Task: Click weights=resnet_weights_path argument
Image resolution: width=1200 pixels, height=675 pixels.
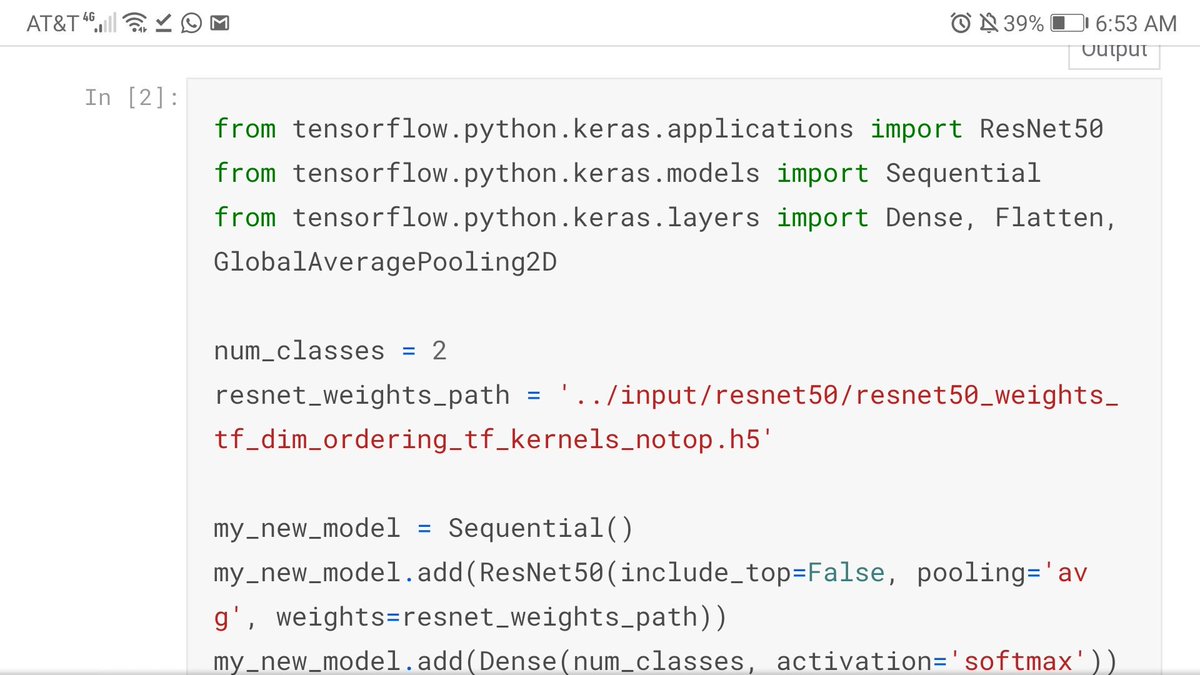Action: 495,617
